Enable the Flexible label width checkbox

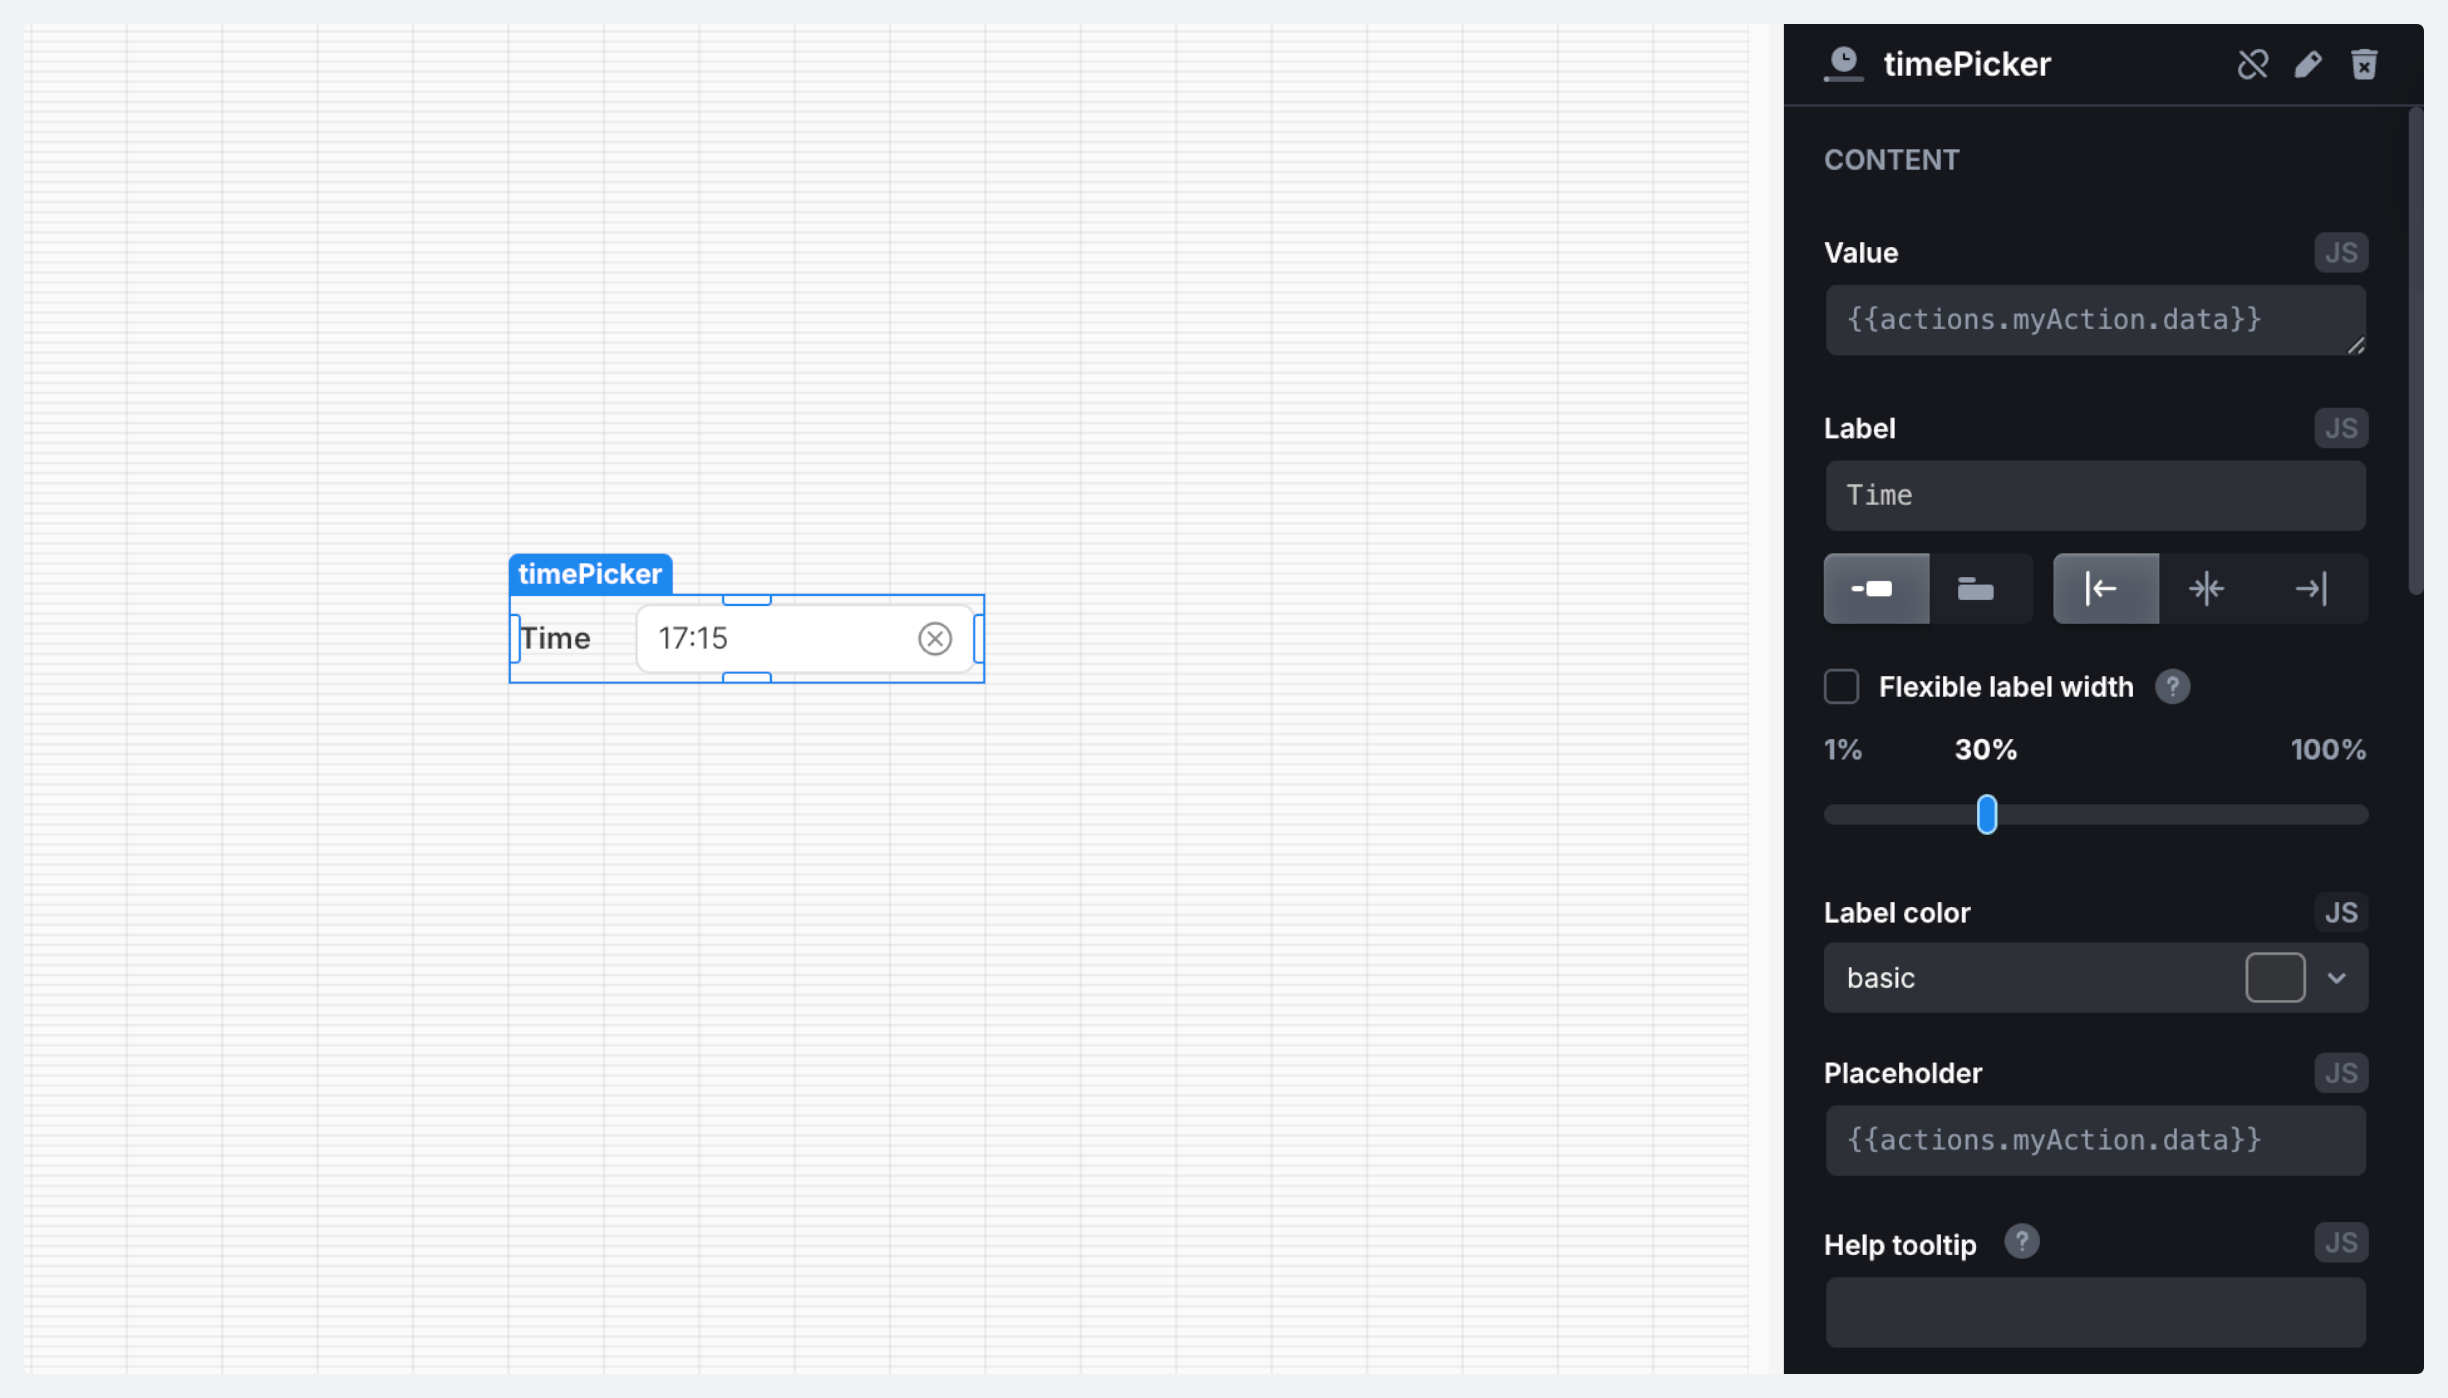click(1841, 687)
